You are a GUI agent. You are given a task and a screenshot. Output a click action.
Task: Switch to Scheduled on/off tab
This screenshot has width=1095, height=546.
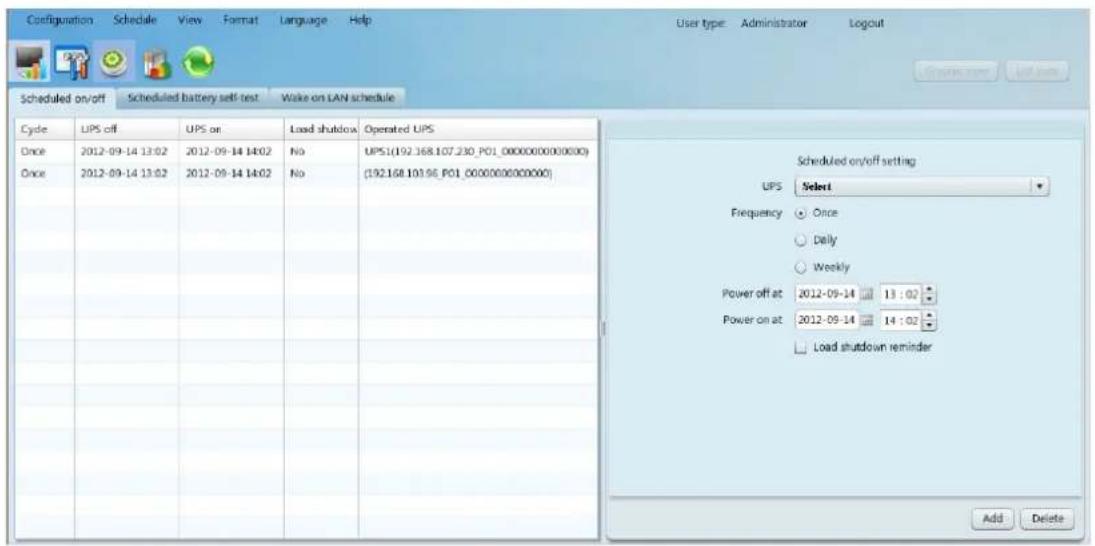click(64, 98)
